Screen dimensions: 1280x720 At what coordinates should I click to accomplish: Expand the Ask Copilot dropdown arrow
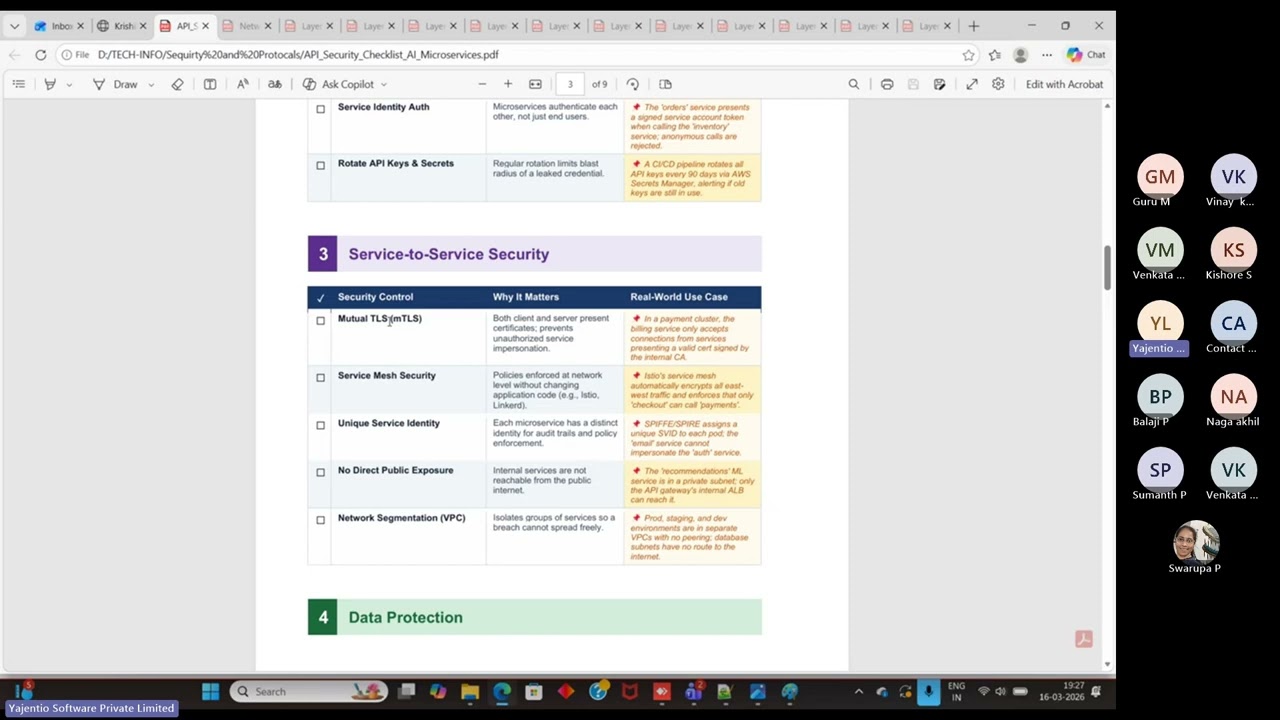click(x=383, y=85)
